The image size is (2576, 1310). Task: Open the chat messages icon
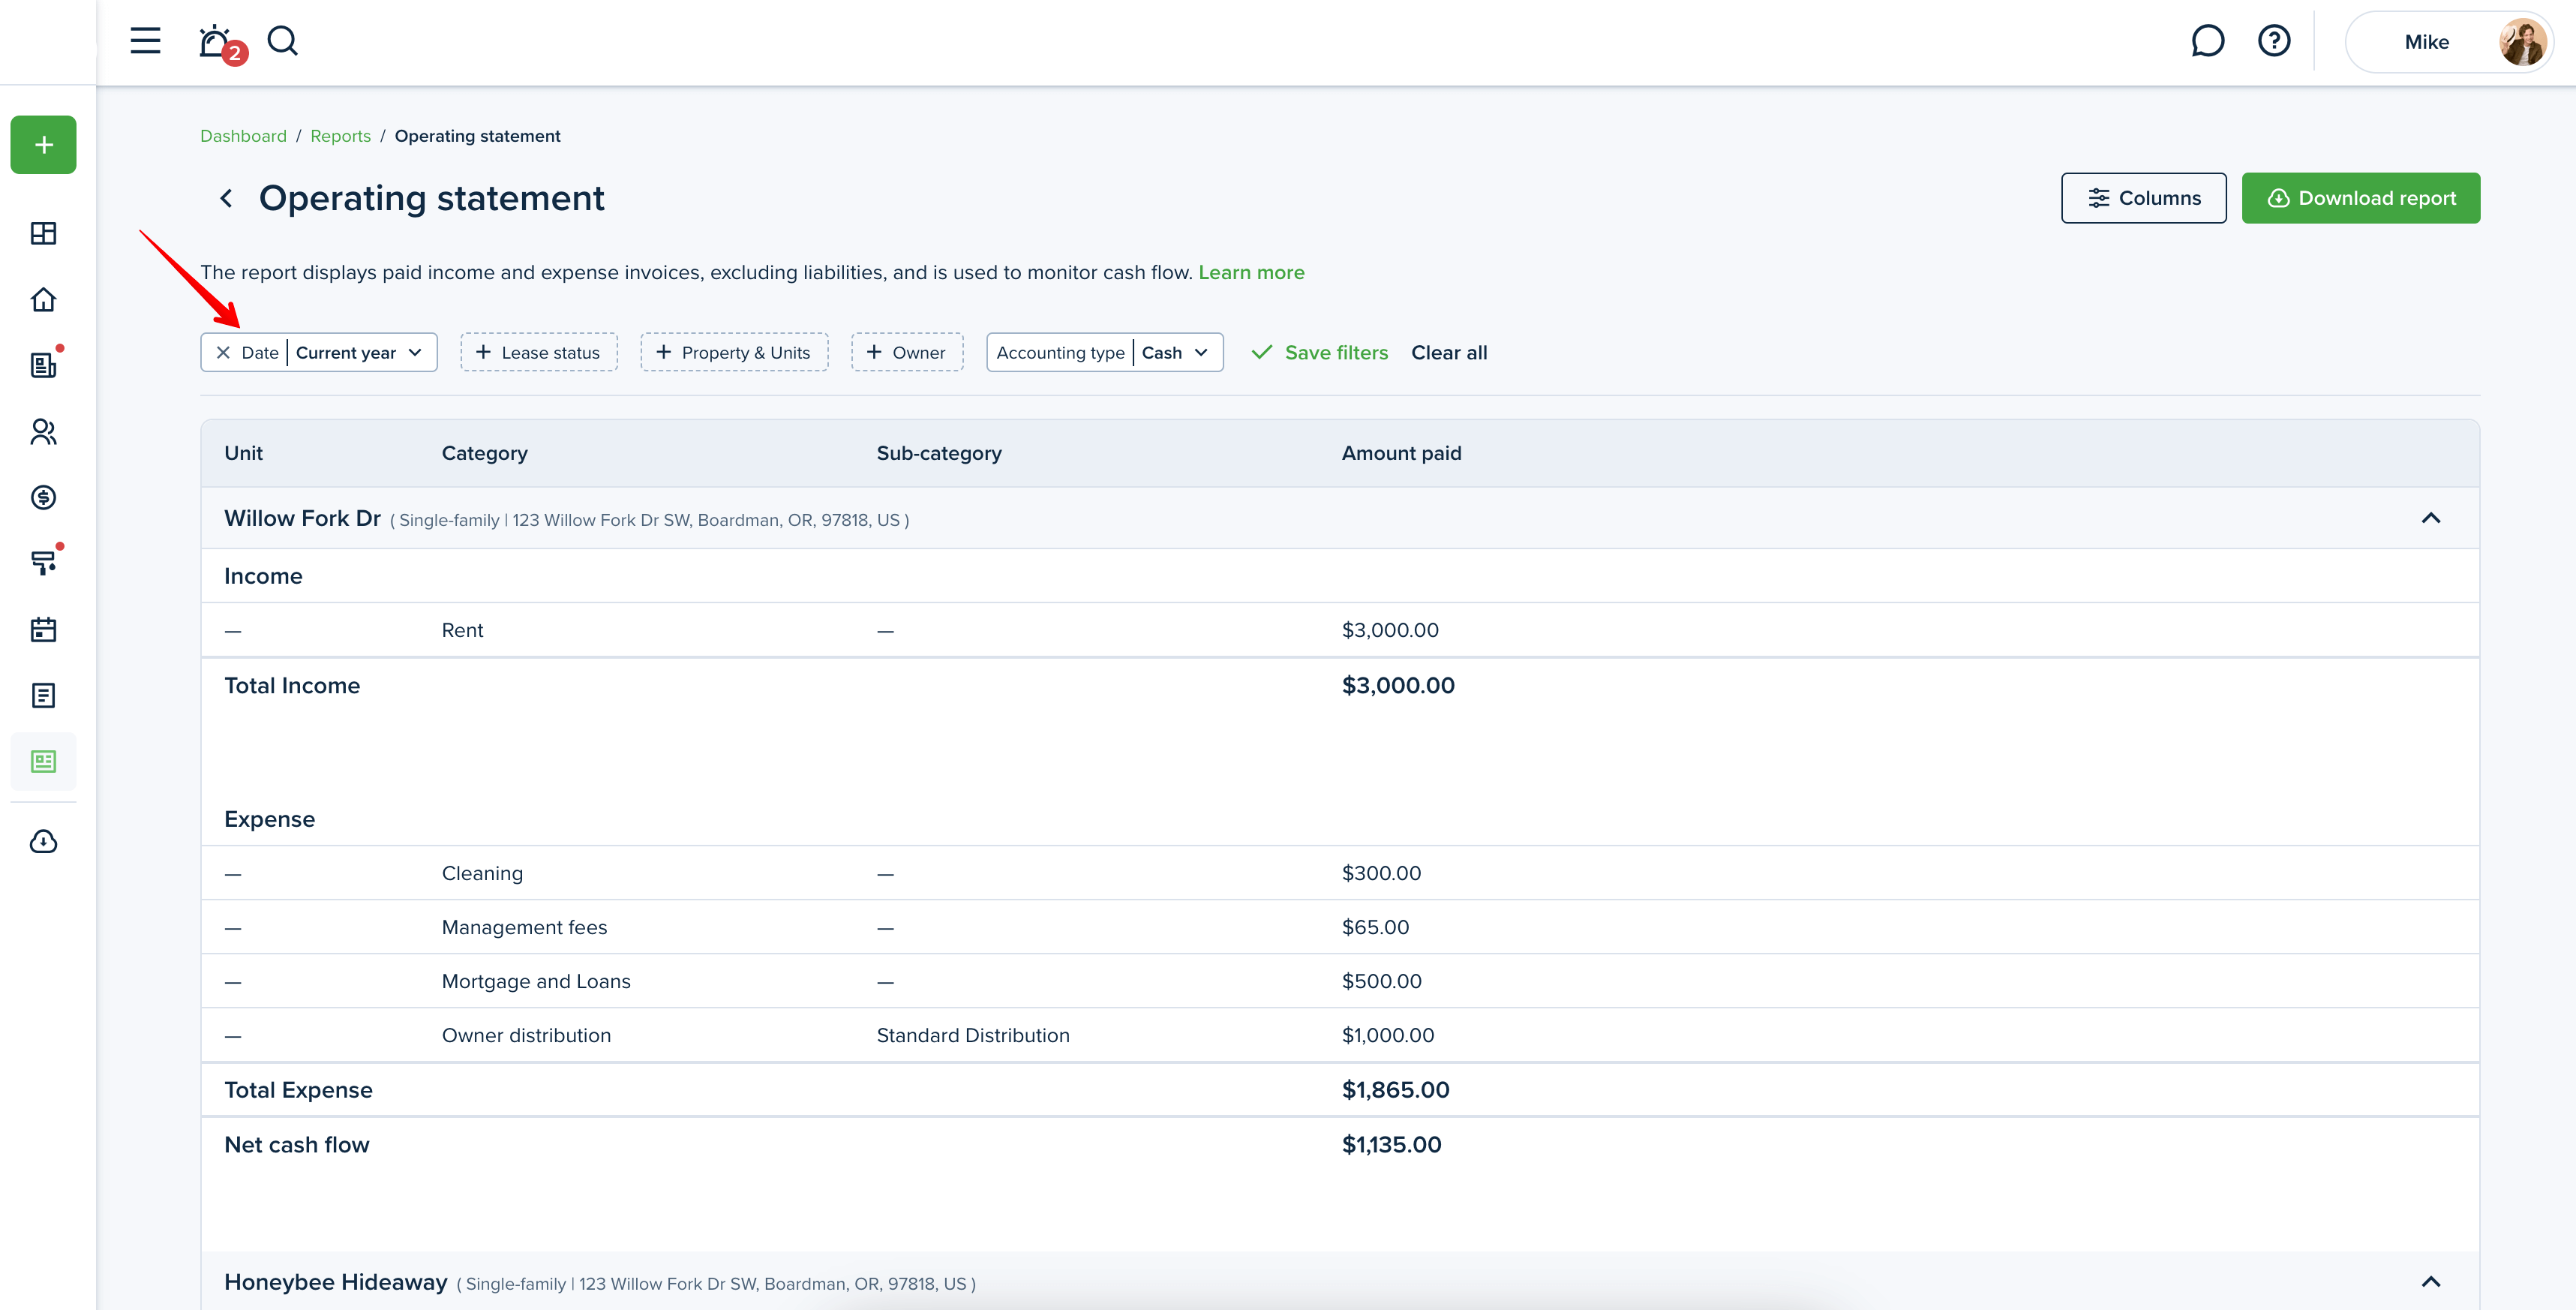[x=2207, y=41]
